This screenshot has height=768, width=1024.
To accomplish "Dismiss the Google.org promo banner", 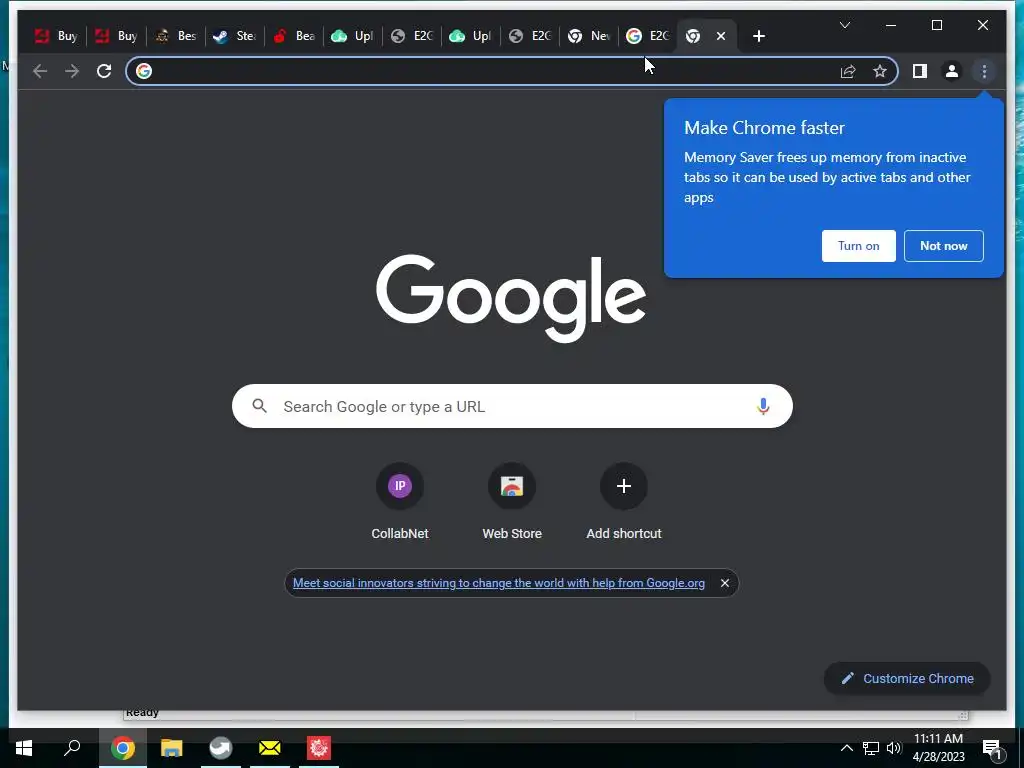I will coord(725,583).
